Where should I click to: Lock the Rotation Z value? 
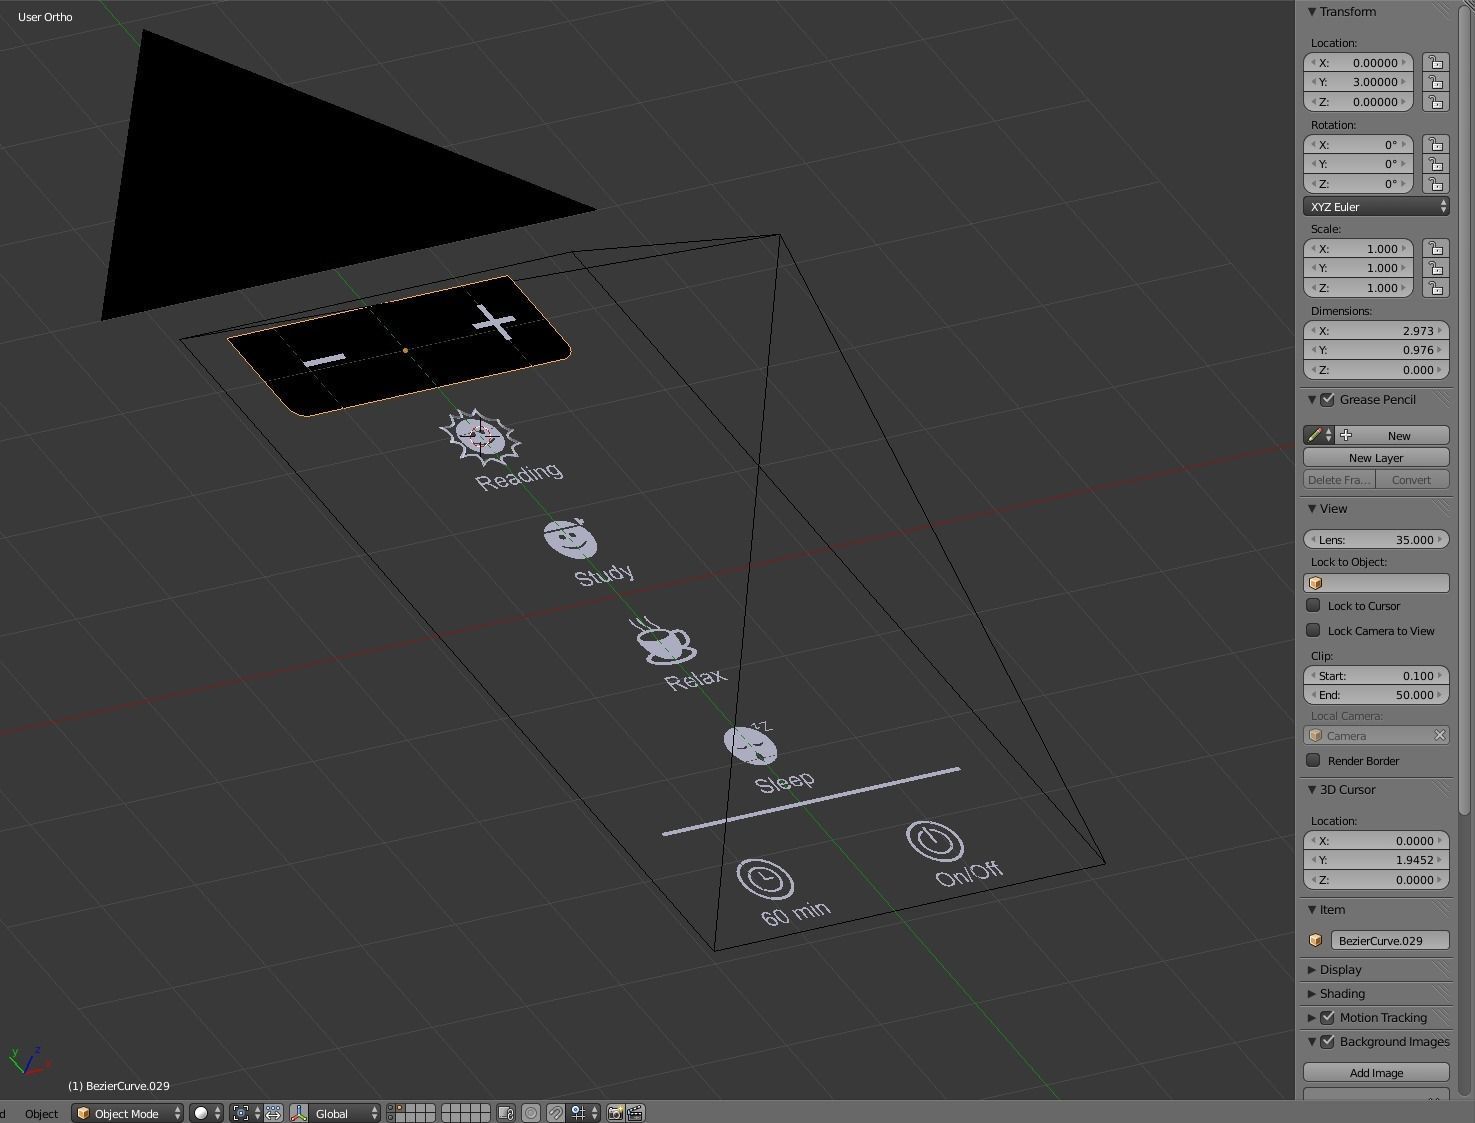tap(1436, 184)
